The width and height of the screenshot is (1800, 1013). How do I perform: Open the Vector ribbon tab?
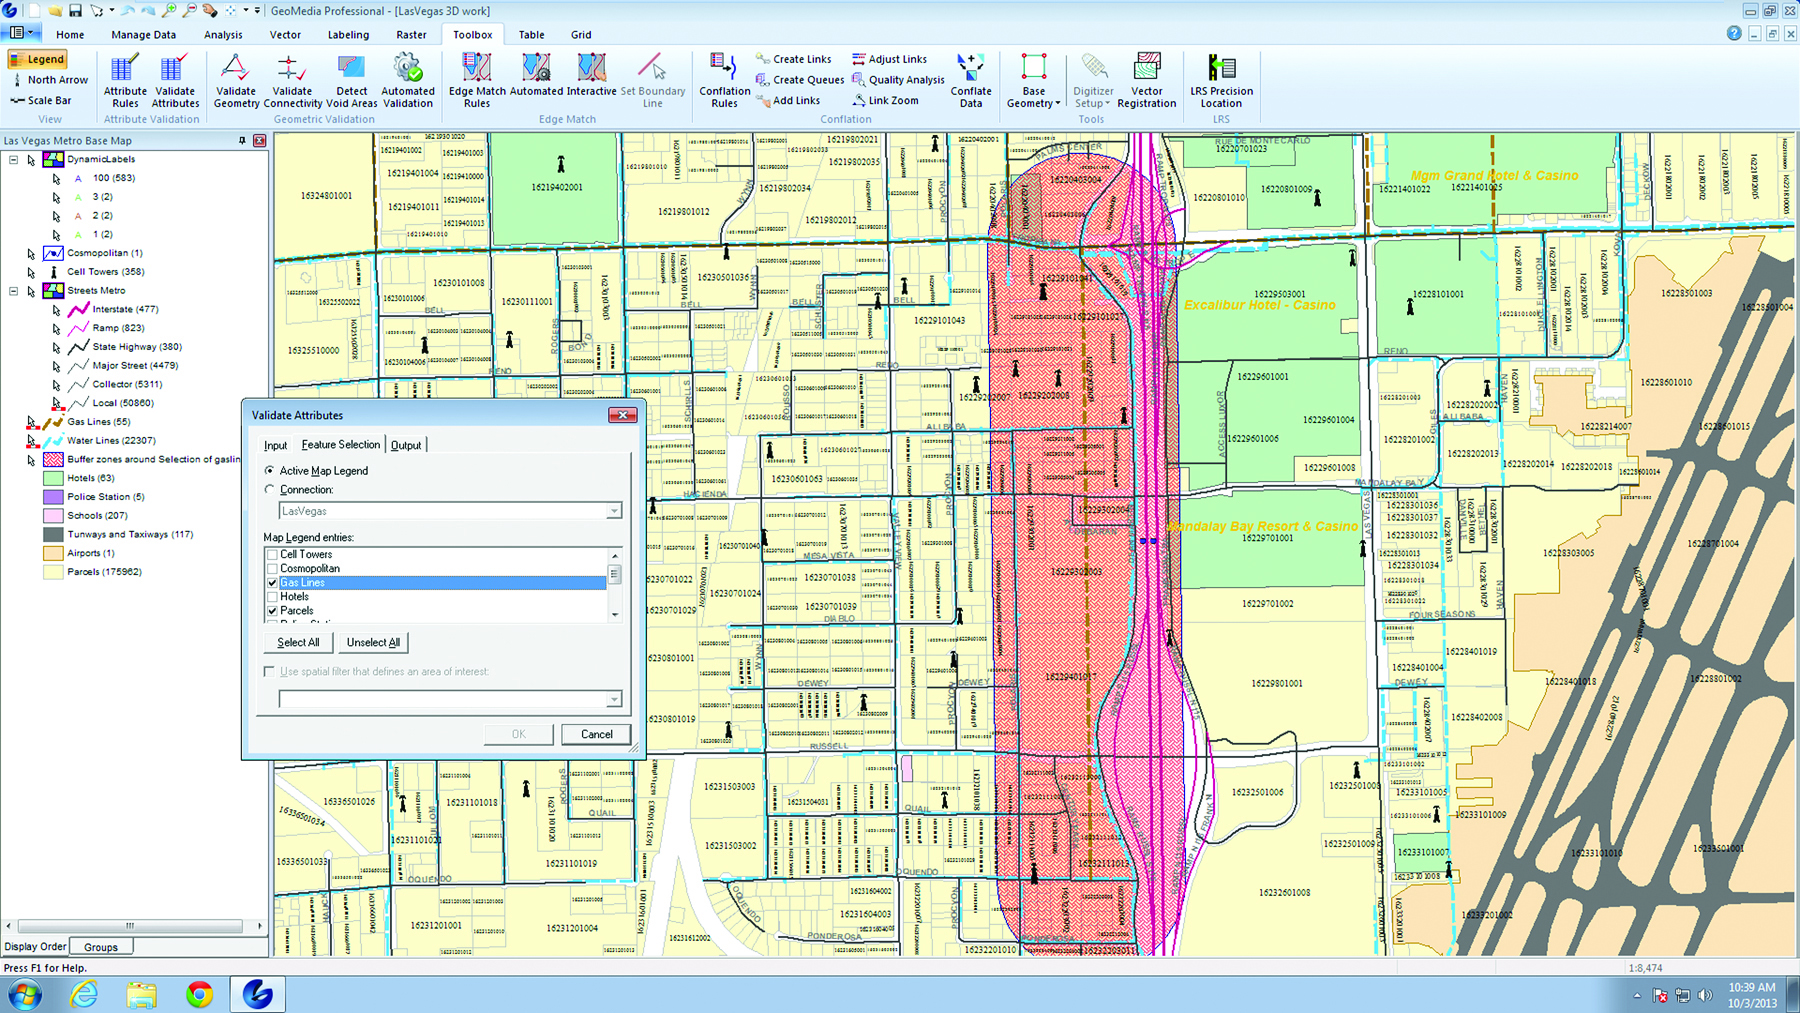pyautogui.click(x=285, y=34)
